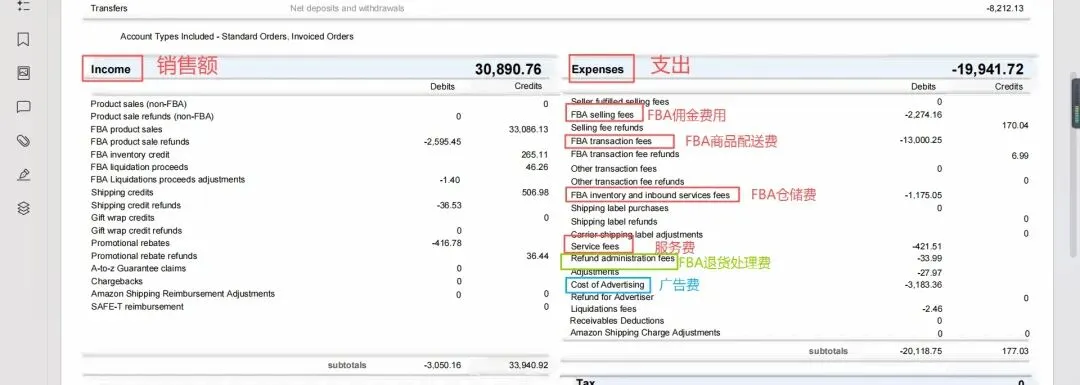Open the bookmarks panel icon

coord(23,39)
